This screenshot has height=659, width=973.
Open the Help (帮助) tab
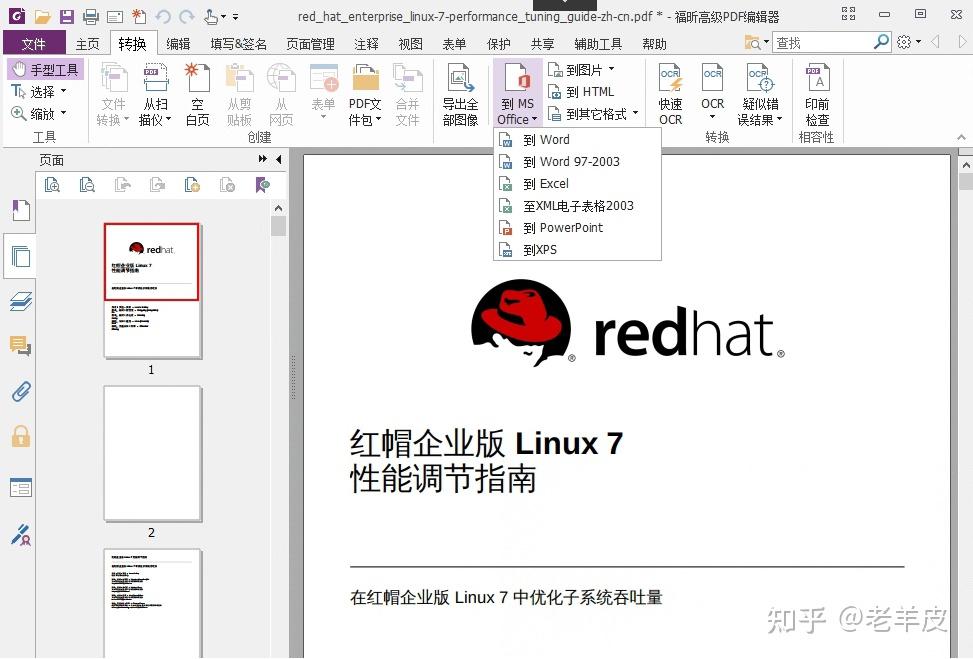pos(654,43)
